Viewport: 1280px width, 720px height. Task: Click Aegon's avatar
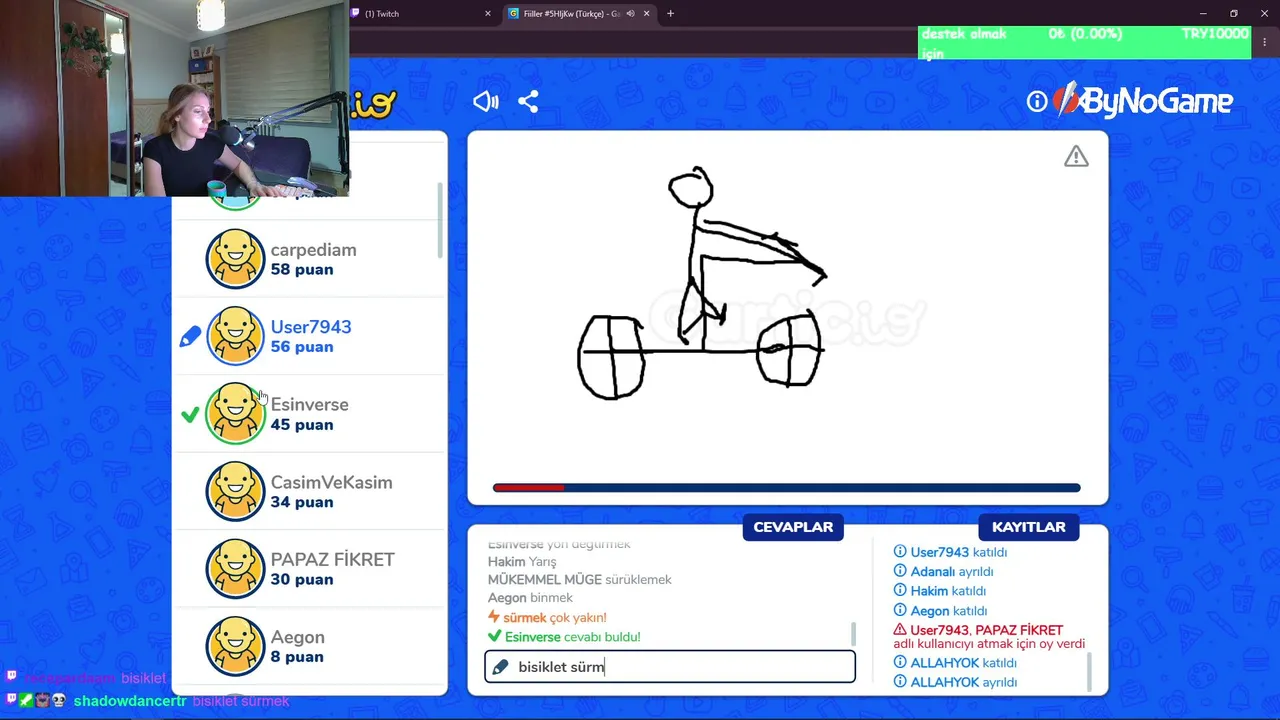pyautogui.click(x=235, y=646)
